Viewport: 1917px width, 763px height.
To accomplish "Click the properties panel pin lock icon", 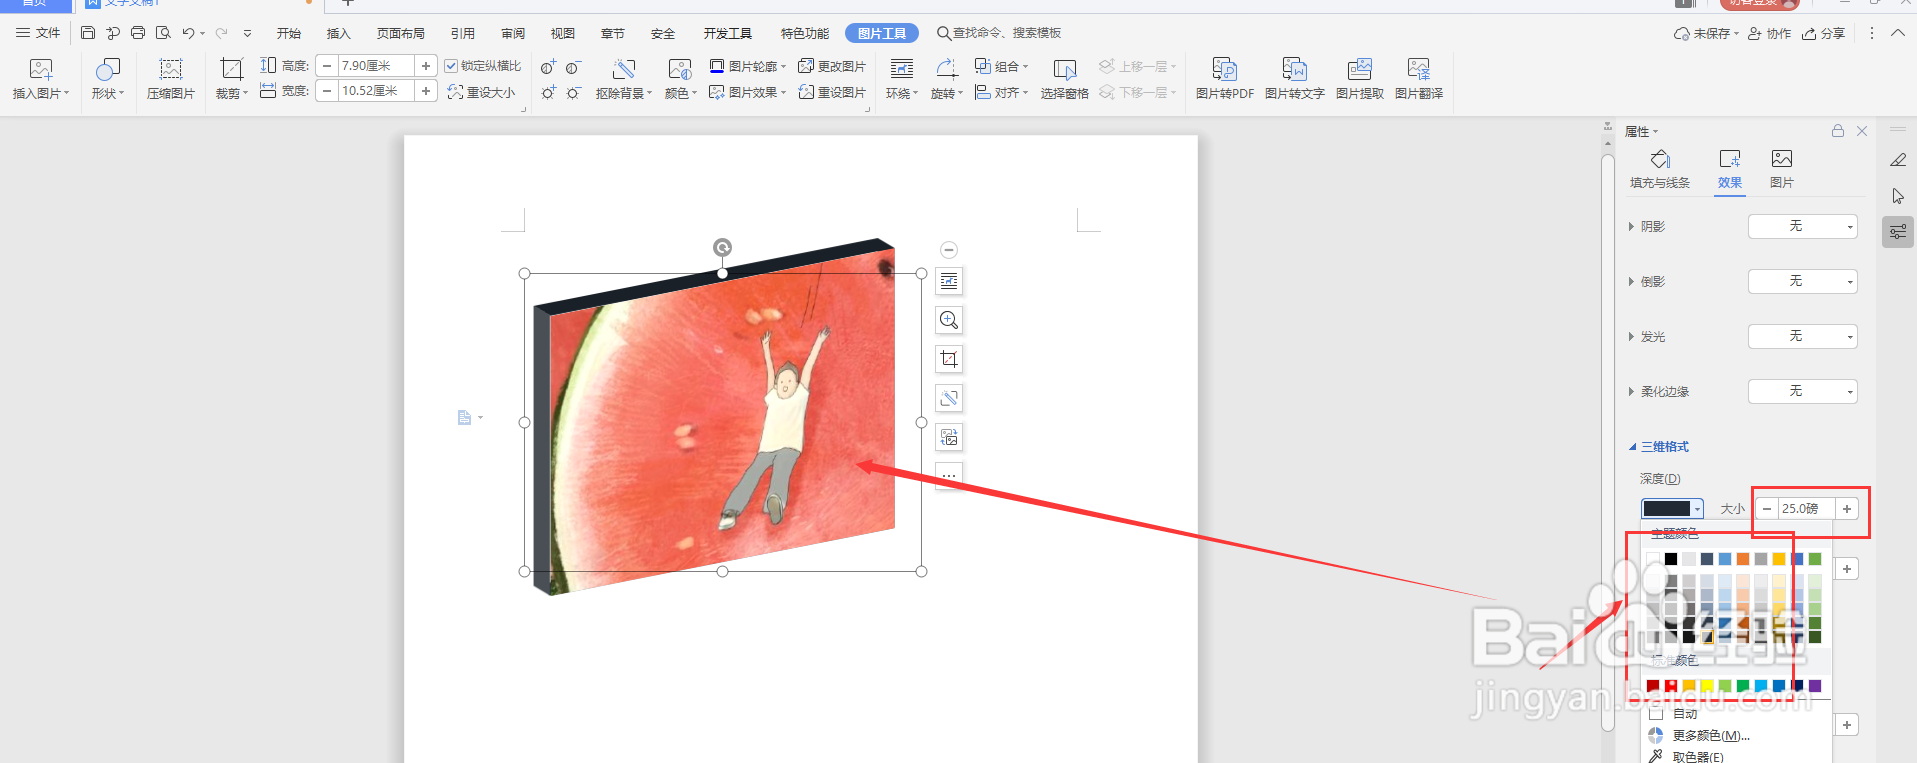I will coord(1838,131).
